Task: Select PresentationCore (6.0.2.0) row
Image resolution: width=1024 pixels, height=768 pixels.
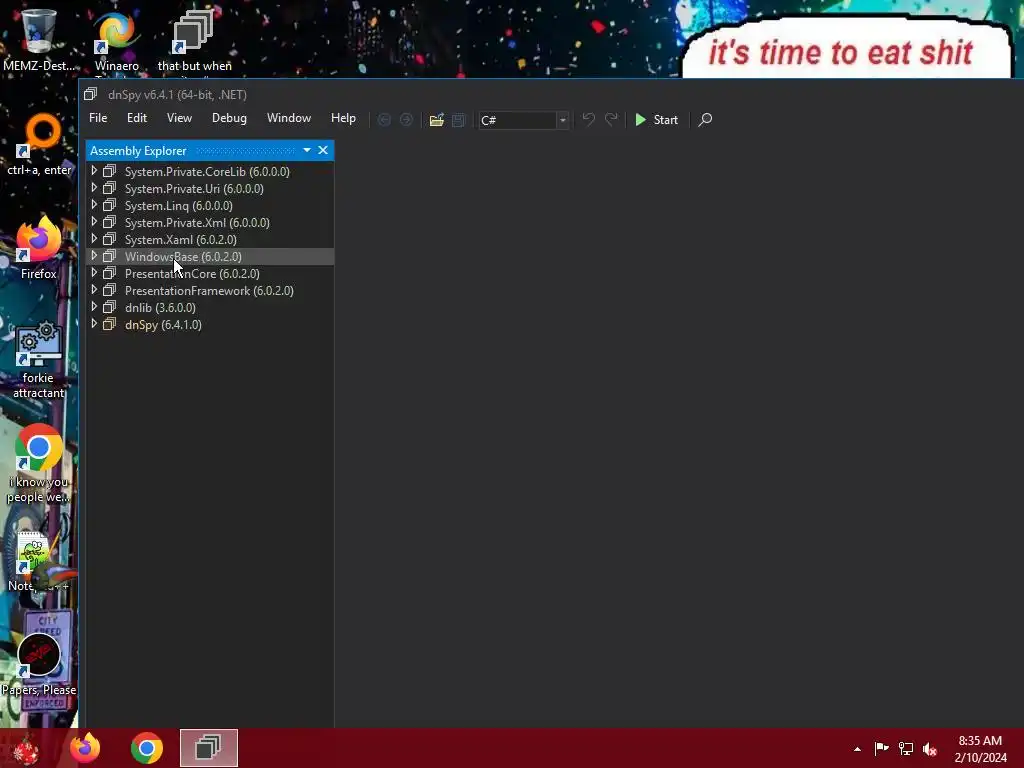Action: 210,274
